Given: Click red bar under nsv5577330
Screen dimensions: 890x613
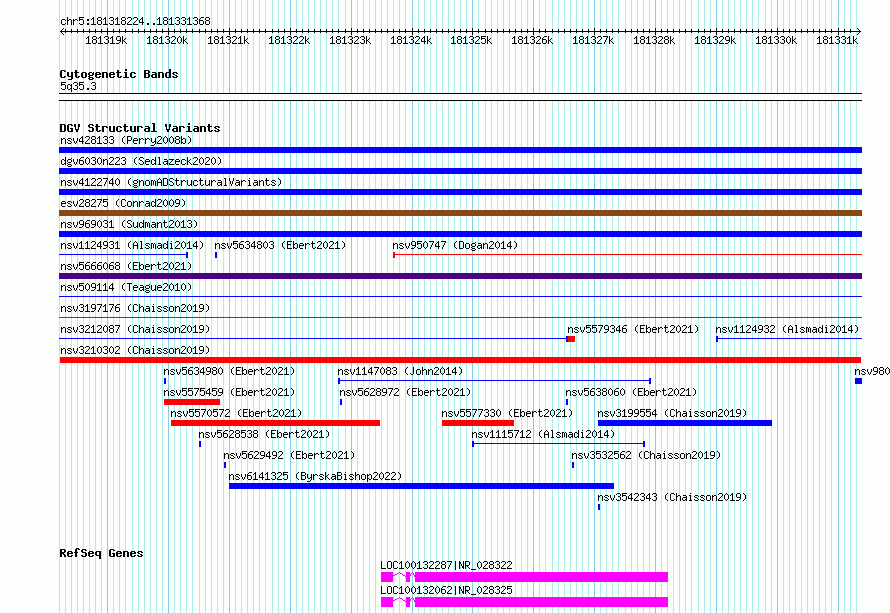Looking at the screenshot, I should click(x=478, y=423).
